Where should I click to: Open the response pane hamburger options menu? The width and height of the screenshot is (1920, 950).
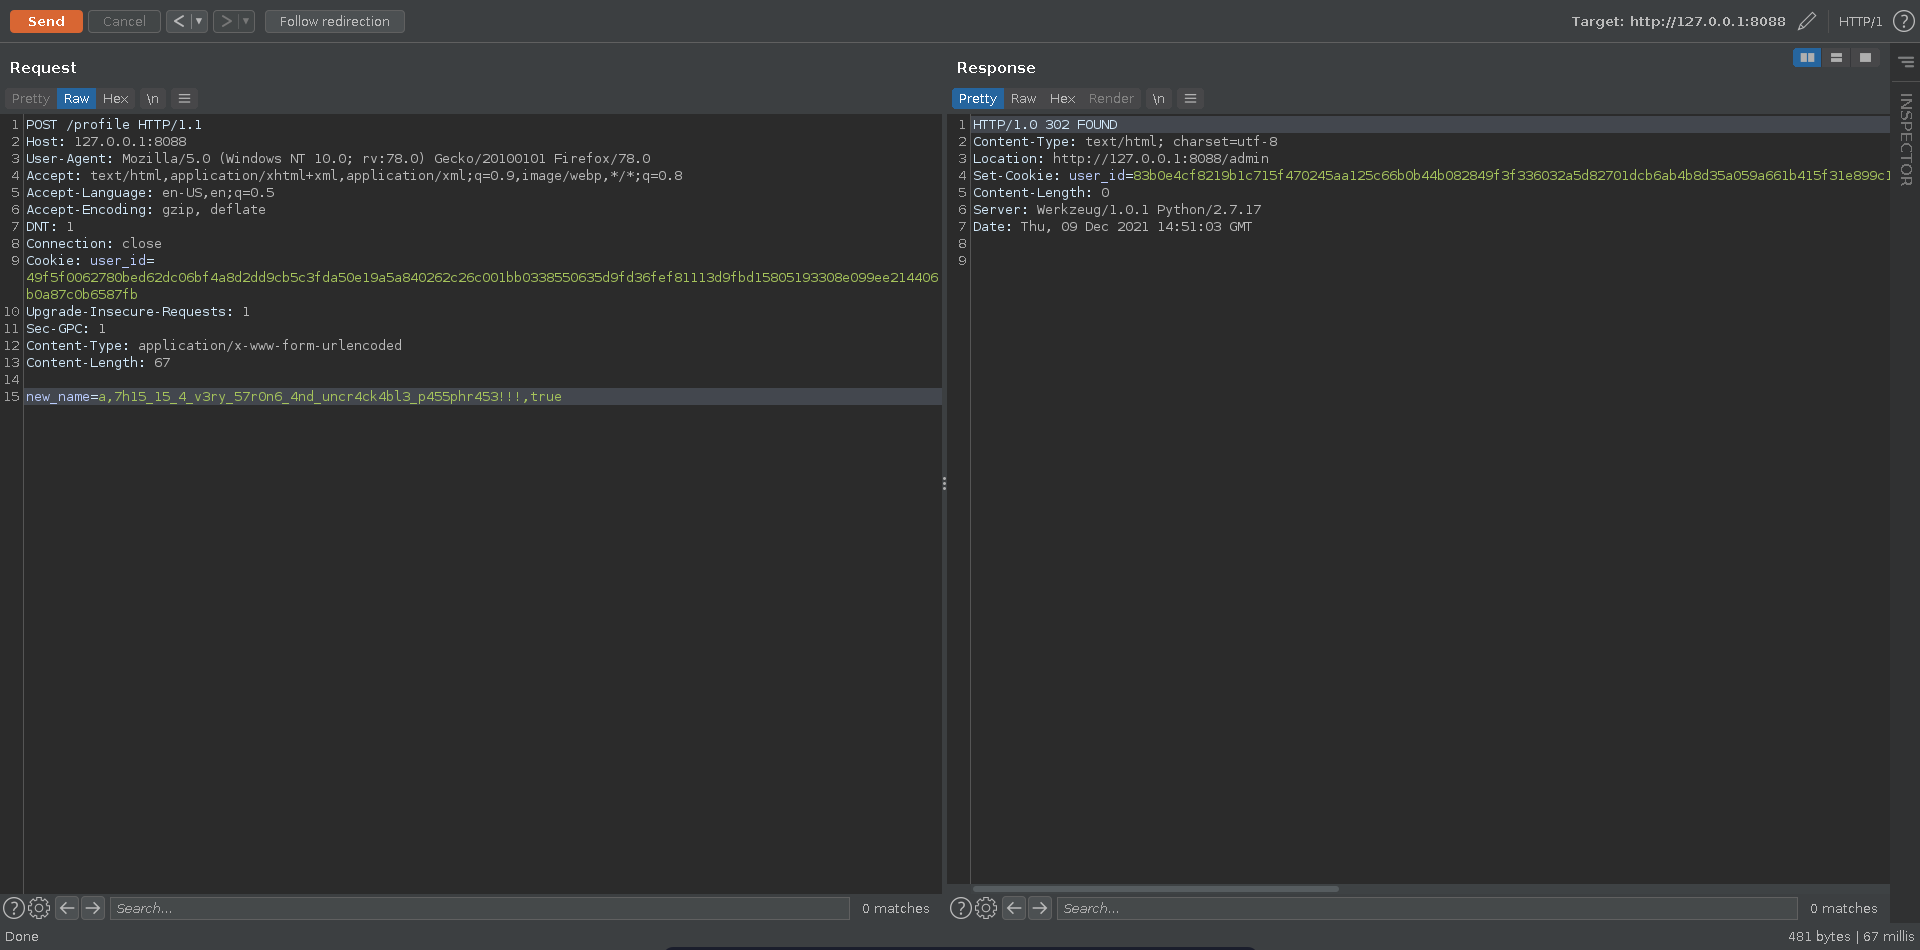coord(1190,98)
